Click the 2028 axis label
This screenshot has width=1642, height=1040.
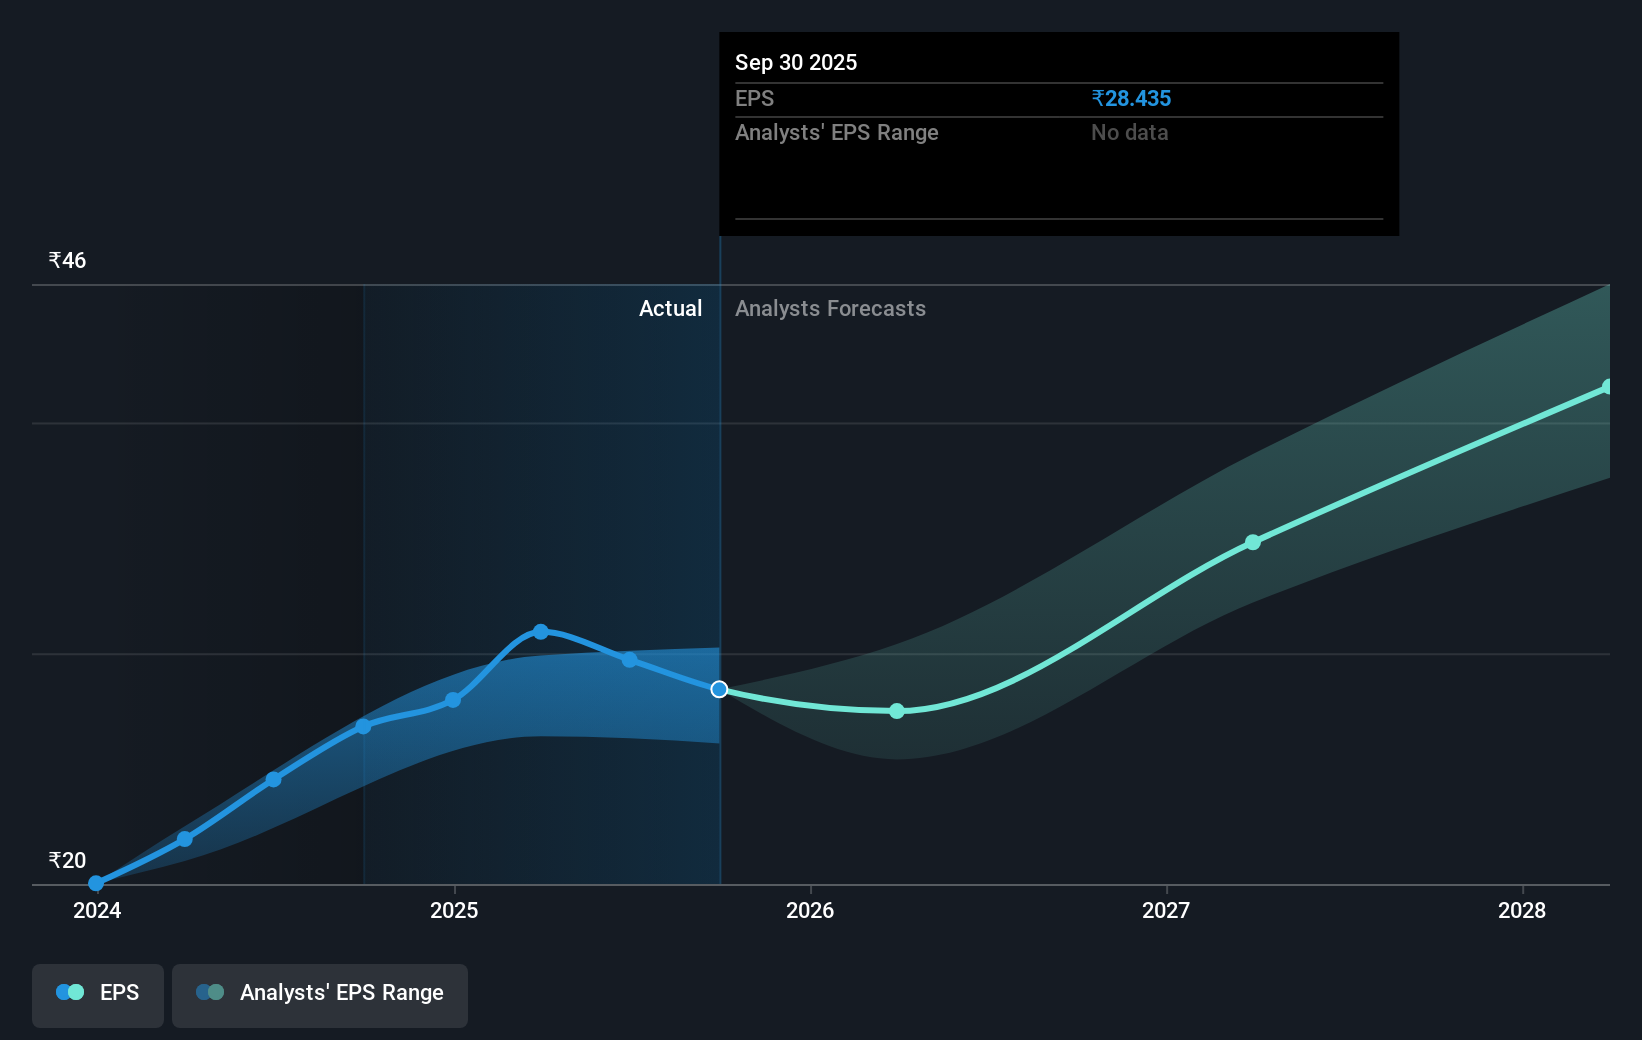click(x=1521, y=911)
